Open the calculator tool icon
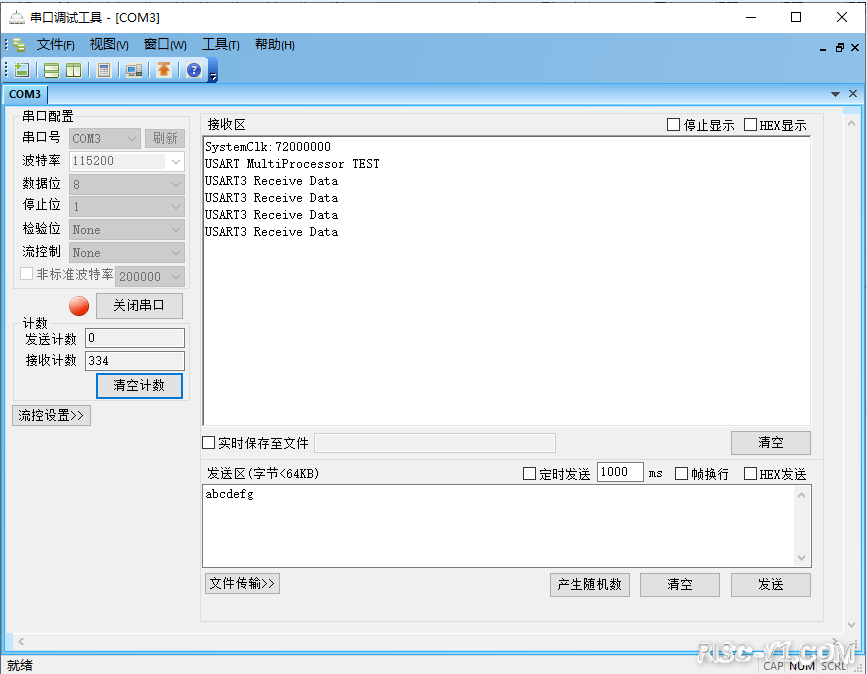This screenshot has width=867, height=674. coord(103,70)
